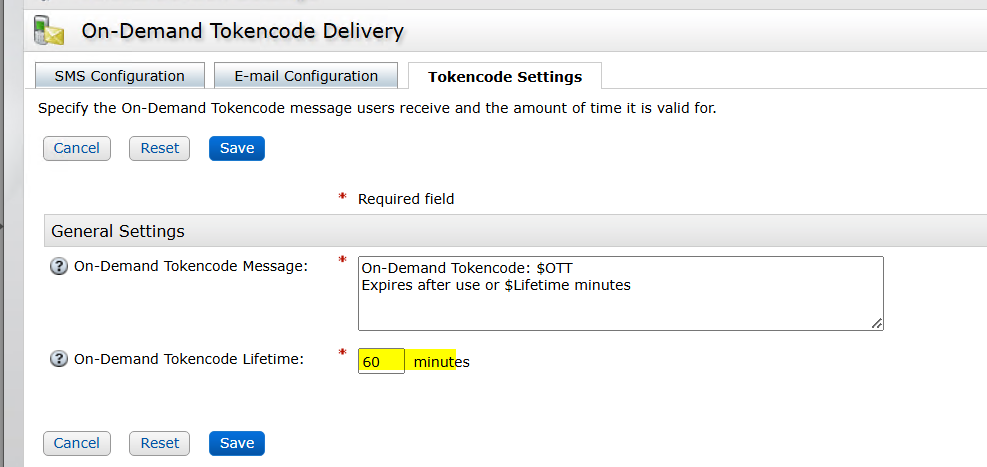Hit the top Save button
Screen dimensions: 987x467
point(237,148)
